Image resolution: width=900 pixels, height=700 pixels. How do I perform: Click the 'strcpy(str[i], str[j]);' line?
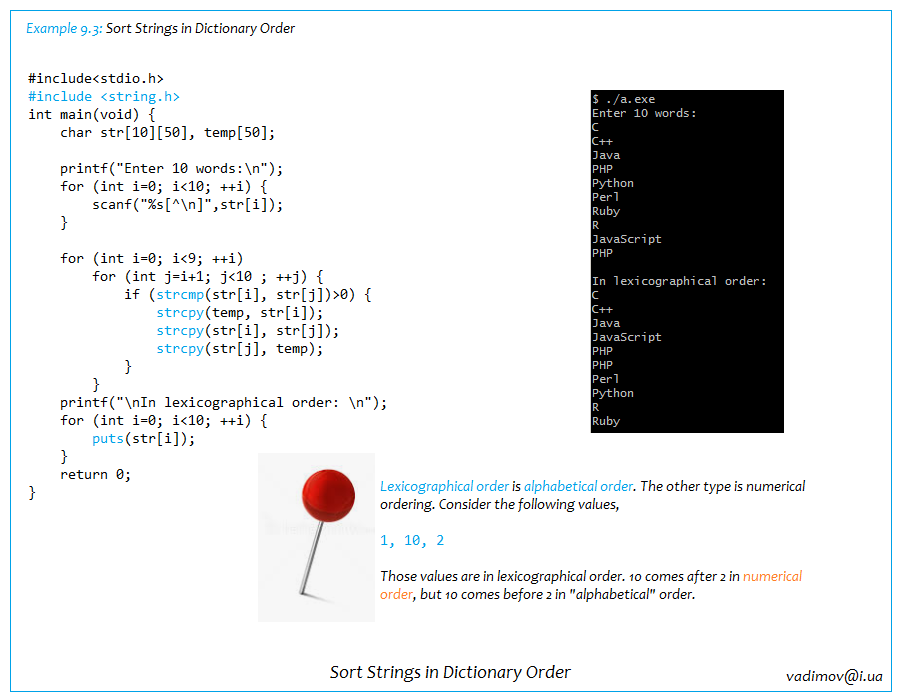(x=248, y=331)
